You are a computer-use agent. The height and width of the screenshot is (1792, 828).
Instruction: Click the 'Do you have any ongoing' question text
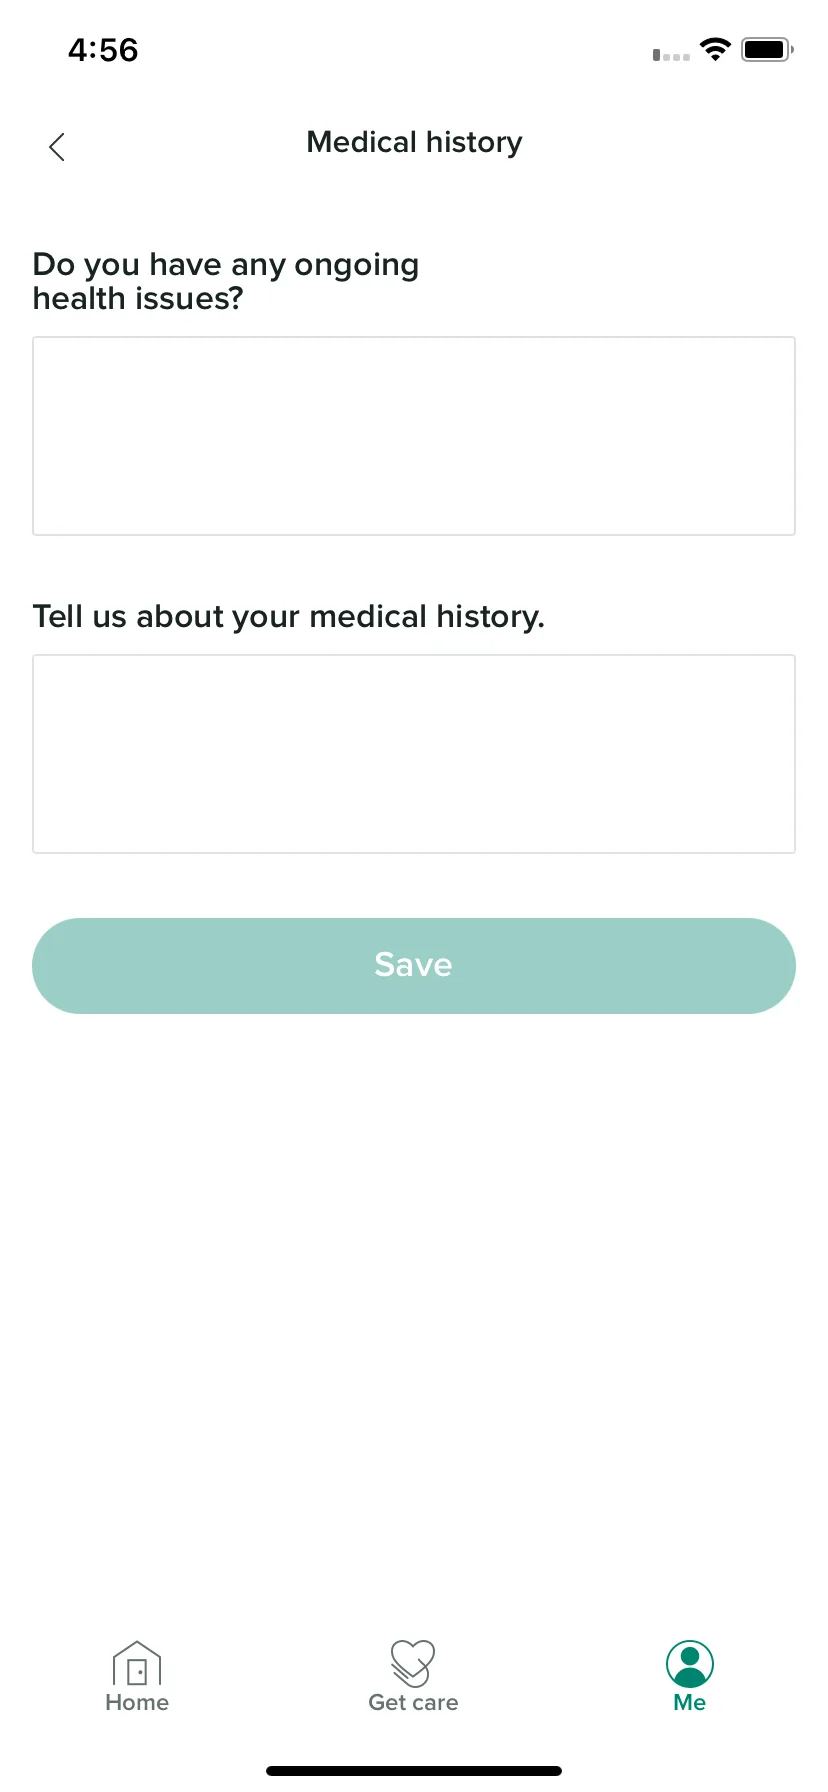[226, 265]
